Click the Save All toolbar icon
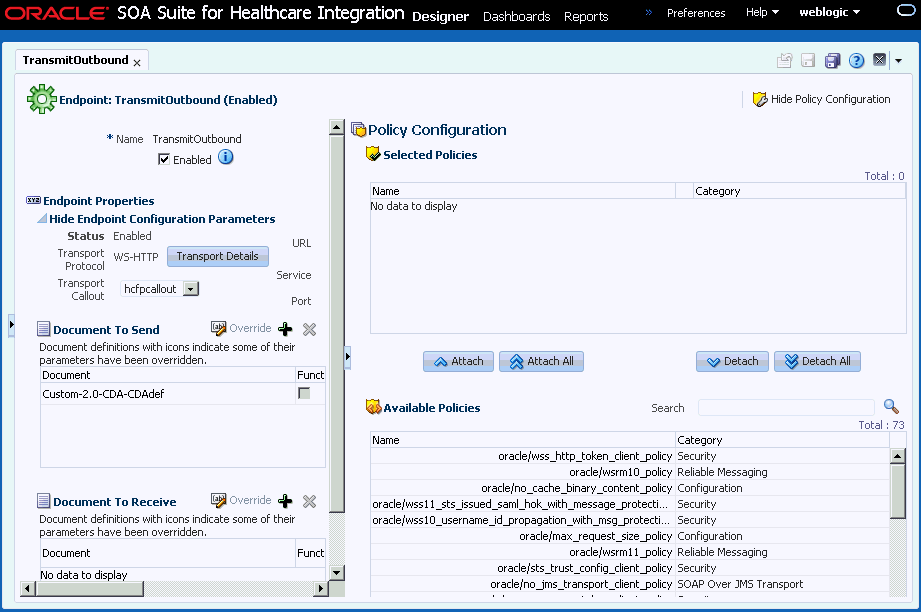 pyautogui.click(x=832, y=60)
